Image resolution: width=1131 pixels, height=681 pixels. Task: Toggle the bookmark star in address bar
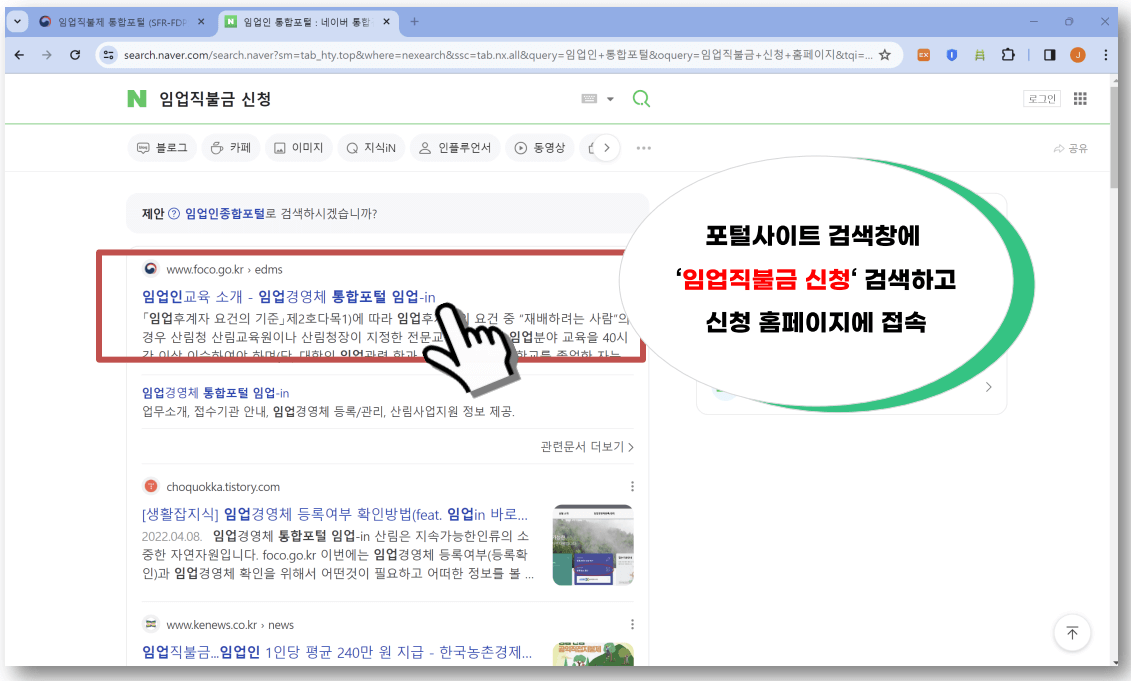[885, 55]
